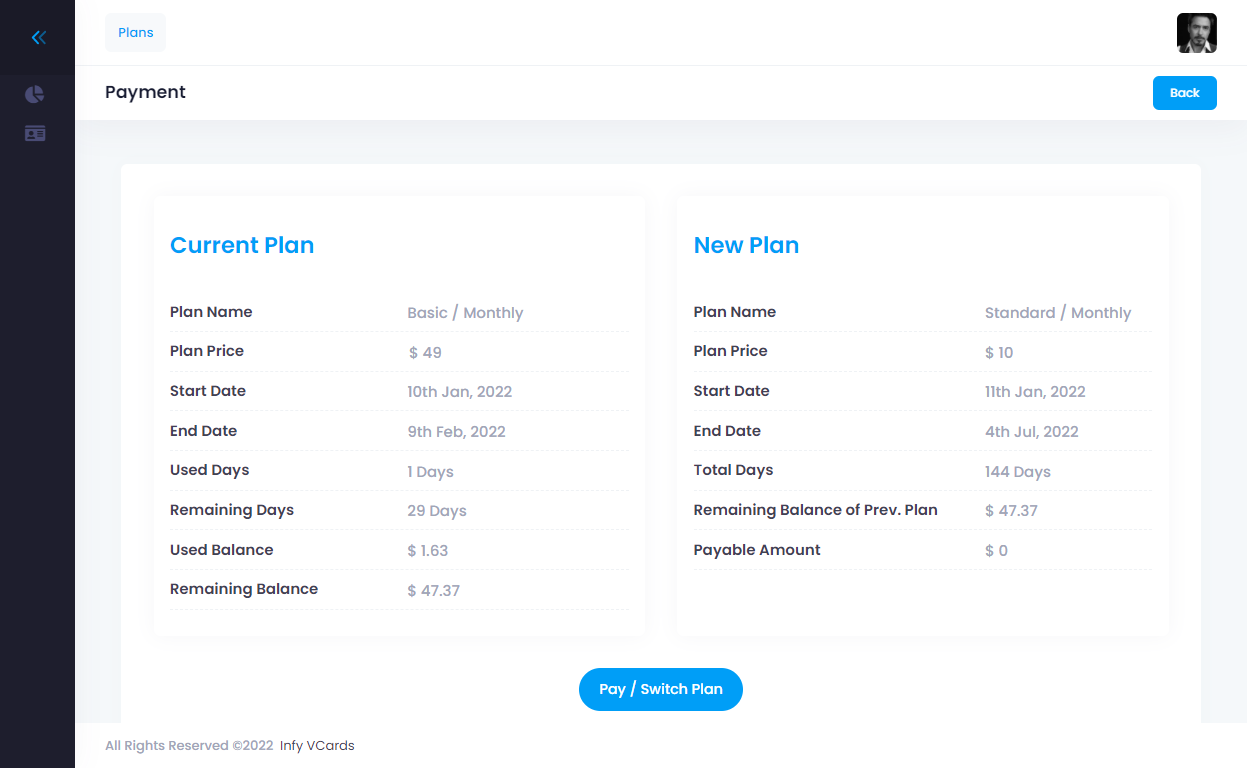Viewport: 1247px width, 768px height.
Task: Click the user profile avatar
Action: 1196,33
